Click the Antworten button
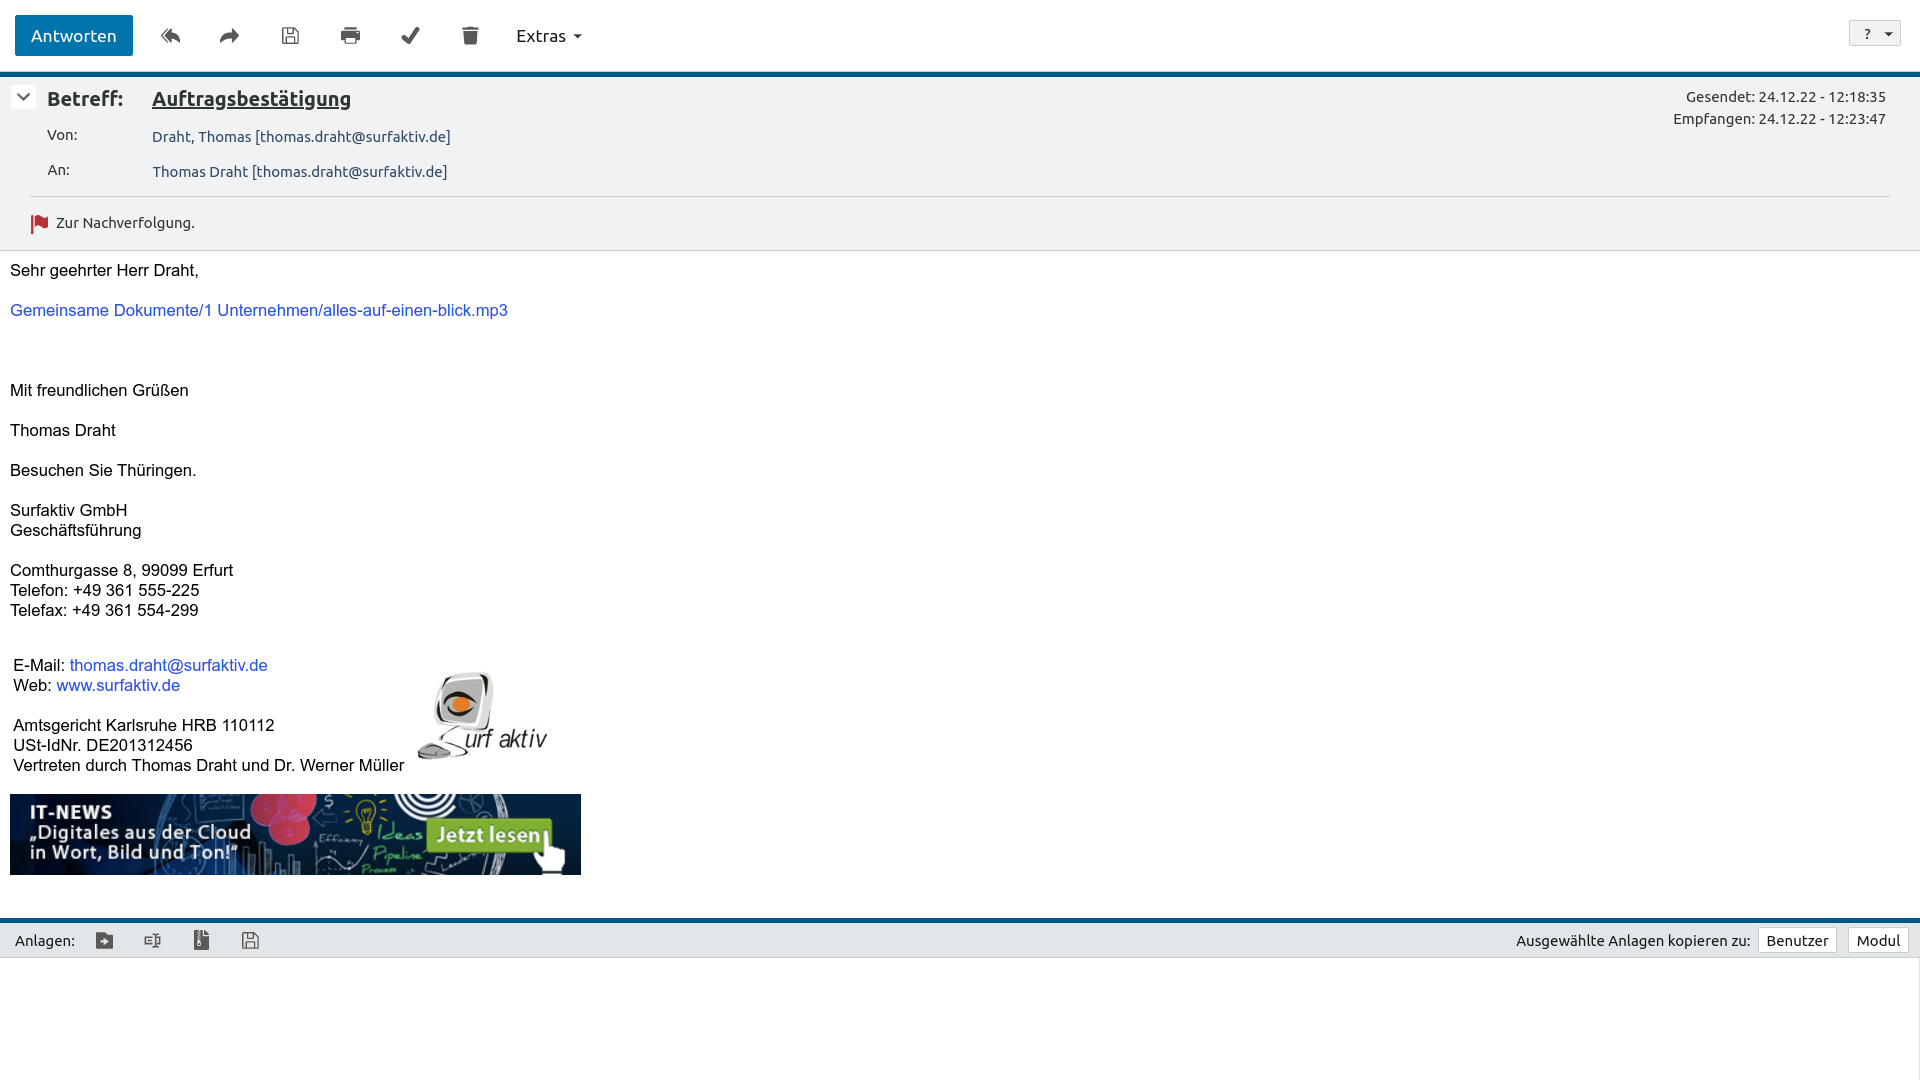1920x1080 pixels. [73, 35]
